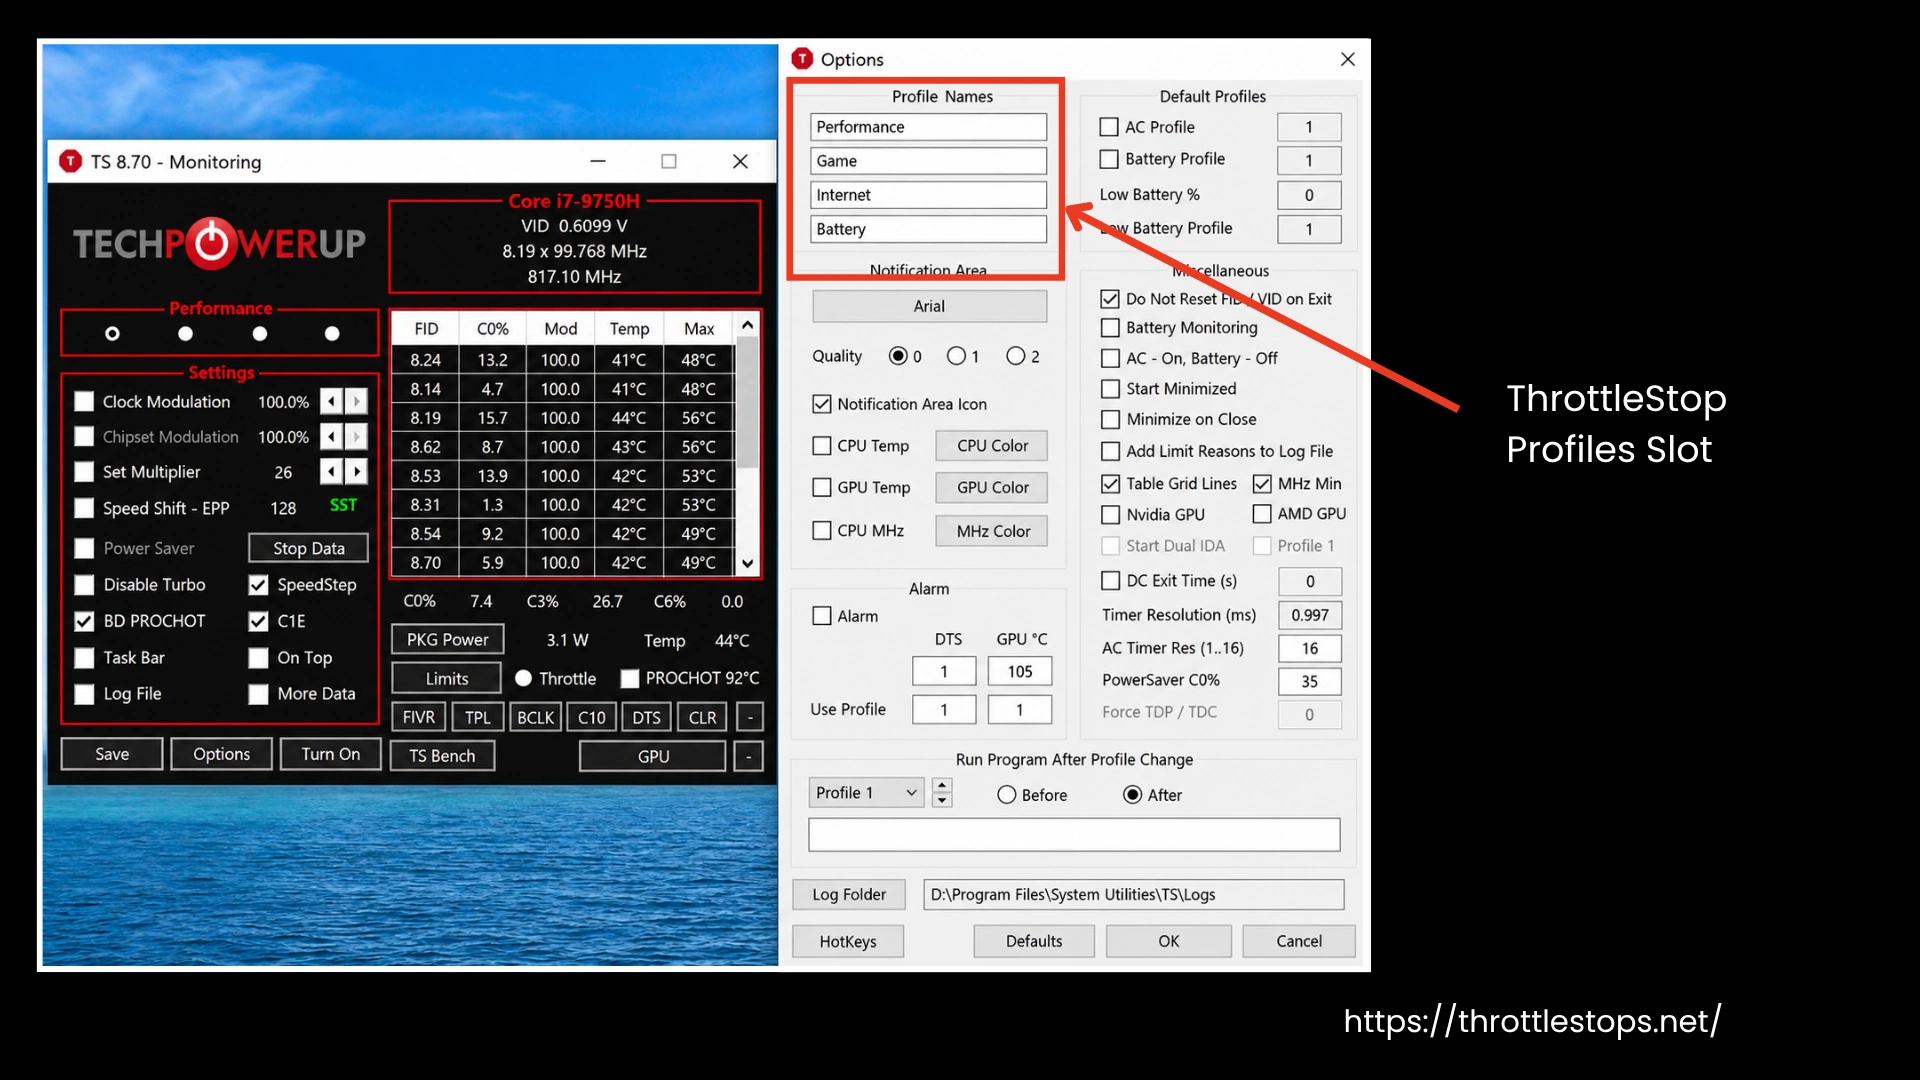The image size is (1920, 1080).
Task: Click minus button next to CLR
Action: tap(750, 718)
